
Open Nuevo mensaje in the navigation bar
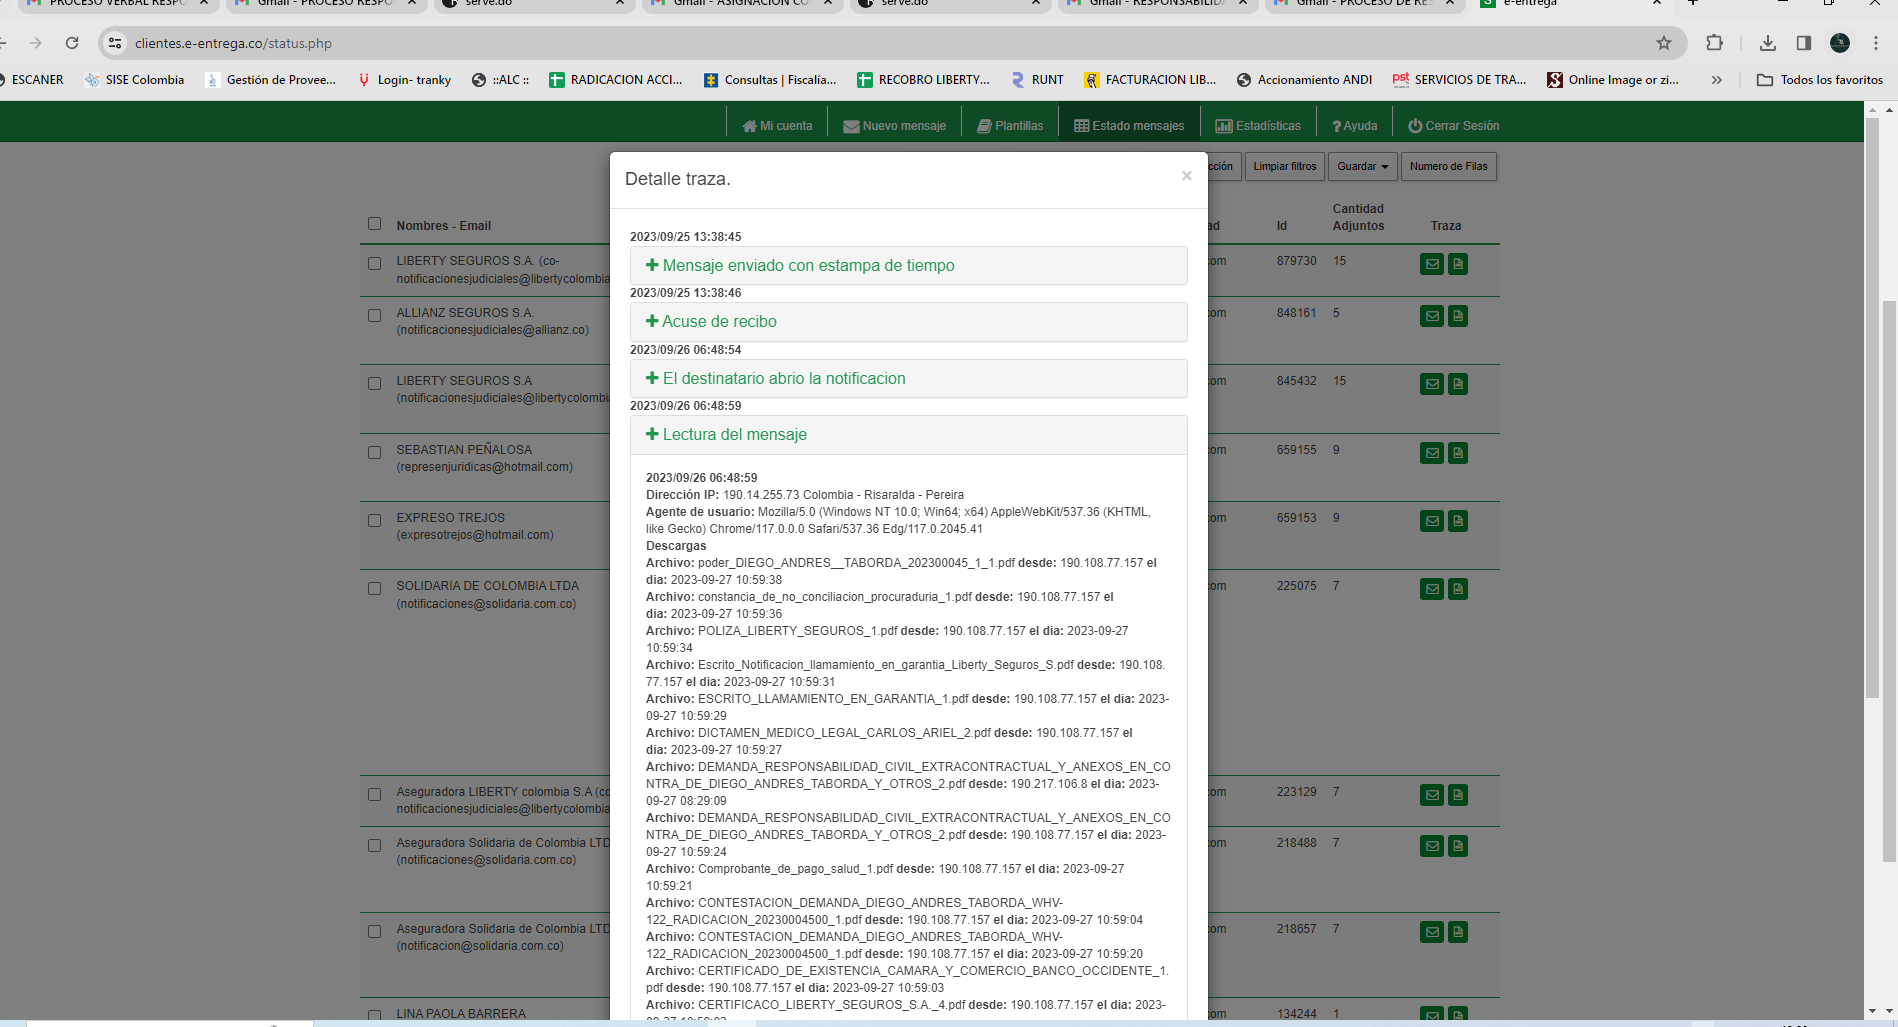(x=894, y=126)
